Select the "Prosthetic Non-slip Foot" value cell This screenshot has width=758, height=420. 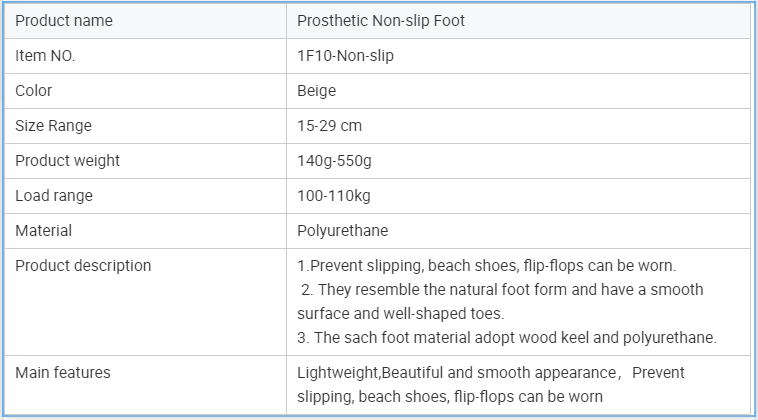pyautogui.click(x=518, y=21)
